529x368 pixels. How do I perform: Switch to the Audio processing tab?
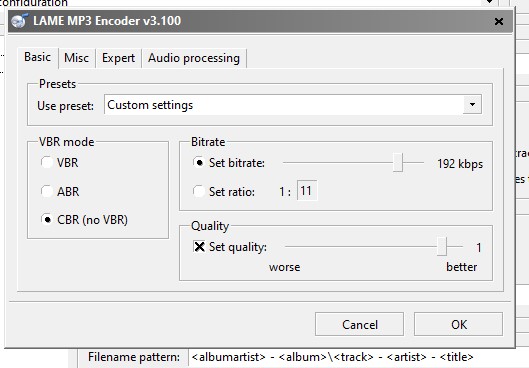[194, 58]
